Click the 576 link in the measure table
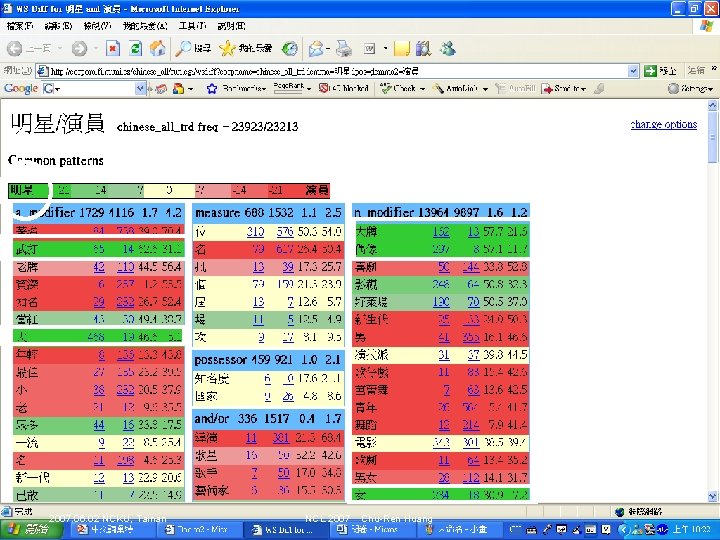720x540 pixels. (285, 232)
